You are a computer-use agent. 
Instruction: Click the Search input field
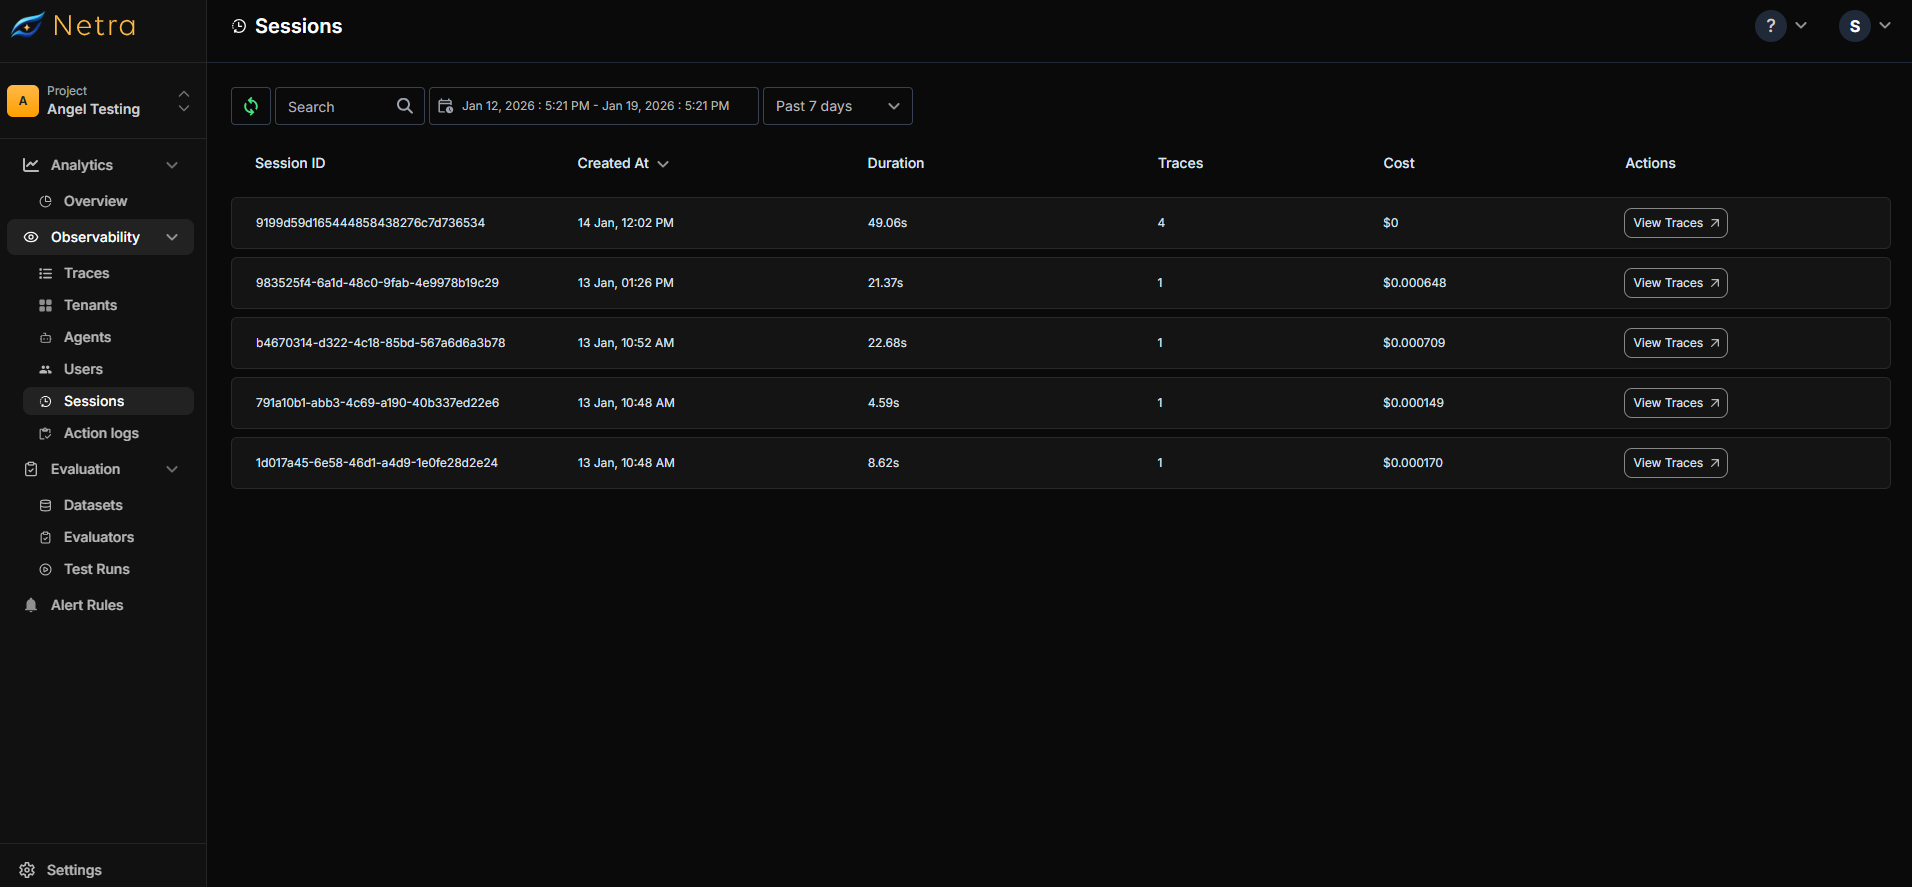[350, 106]
